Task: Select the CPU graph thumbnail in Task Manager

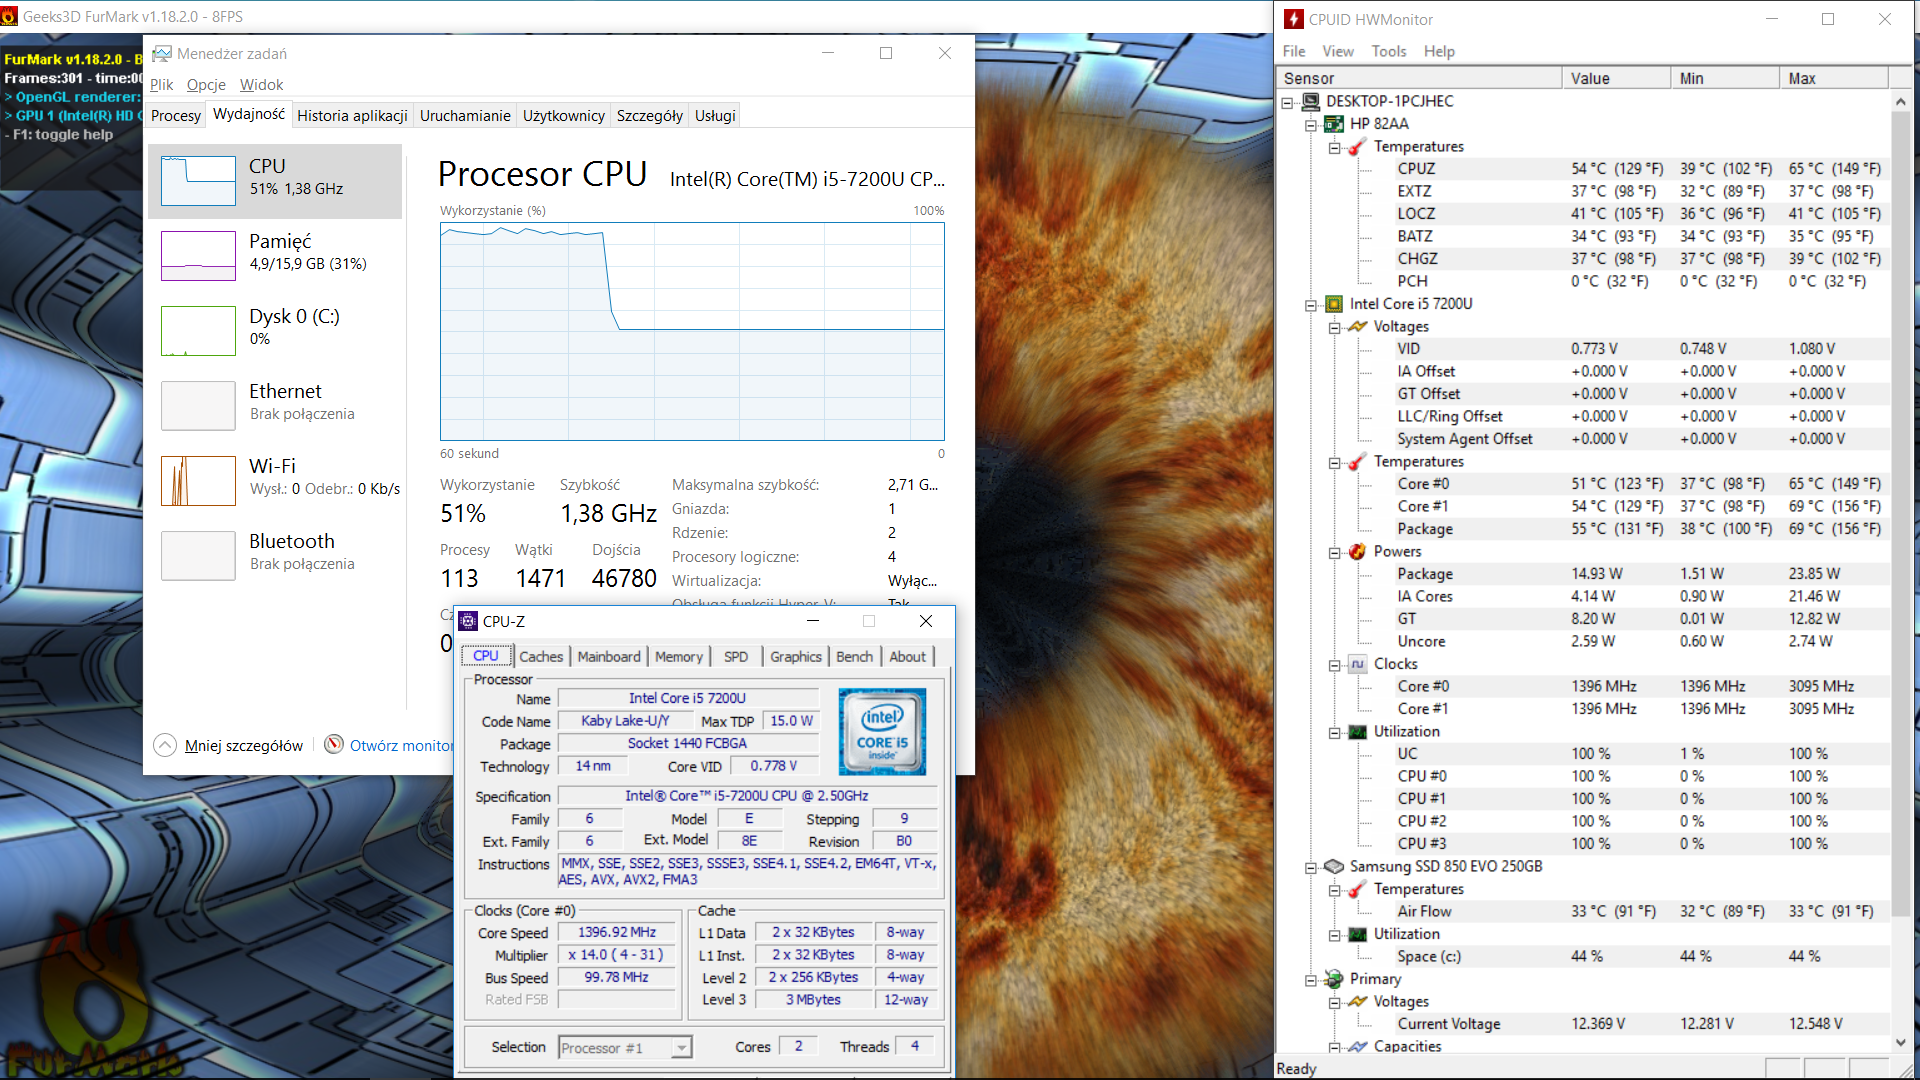Action: click(198, 181)
